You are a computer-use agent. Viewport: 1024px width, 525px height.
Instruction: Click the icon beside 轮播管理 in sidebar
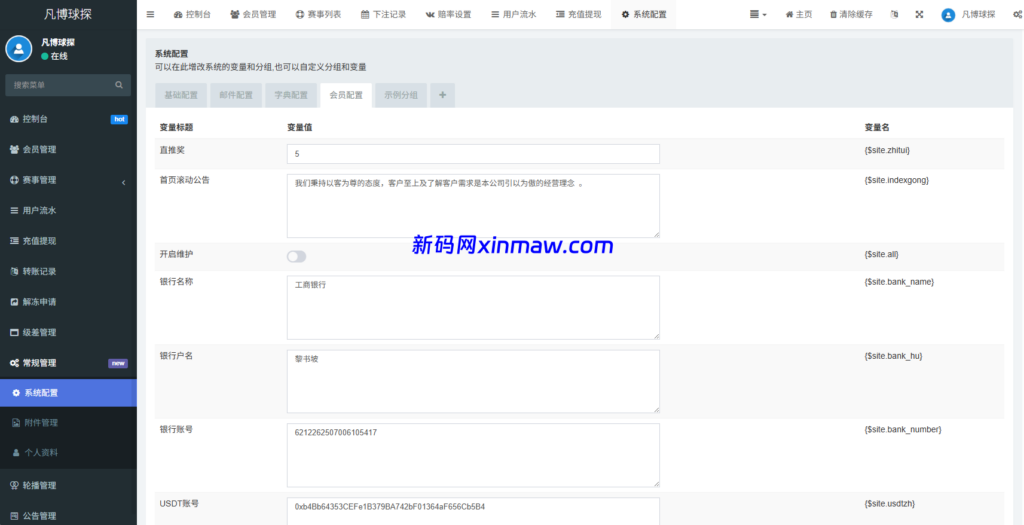(x=14, y=485)
